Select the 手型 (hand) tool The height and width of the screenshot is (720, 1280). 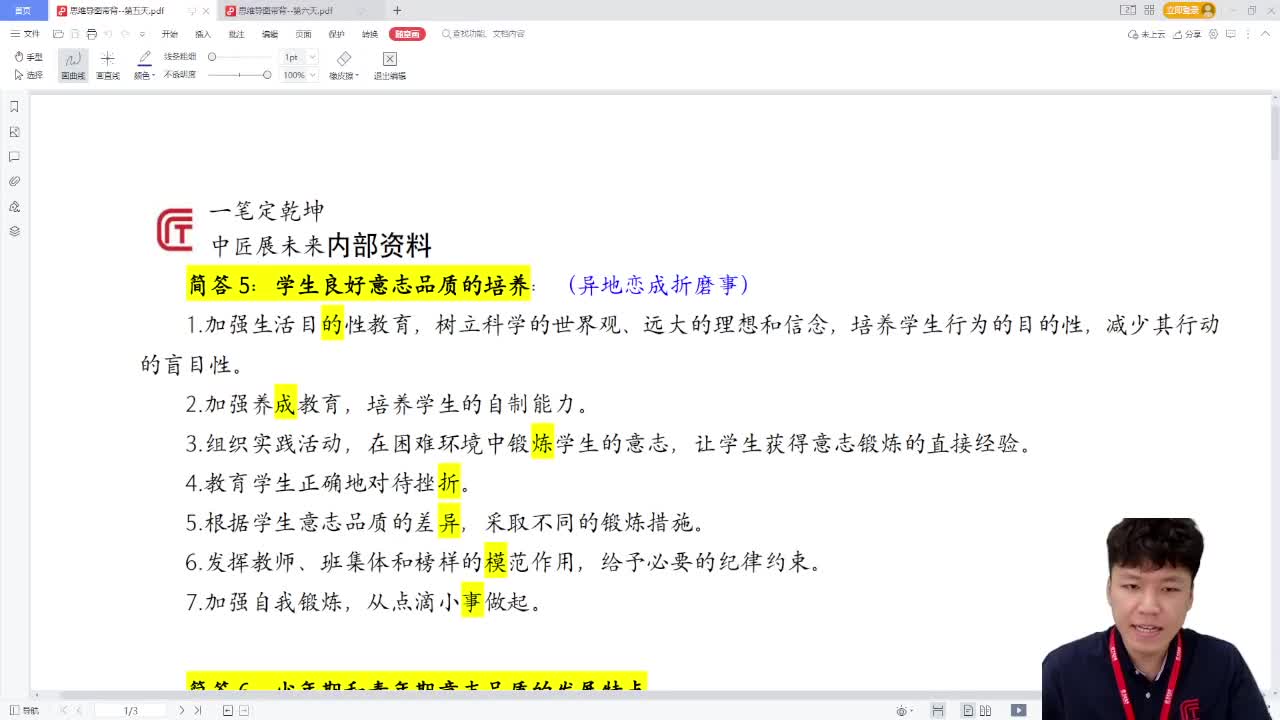28,56
